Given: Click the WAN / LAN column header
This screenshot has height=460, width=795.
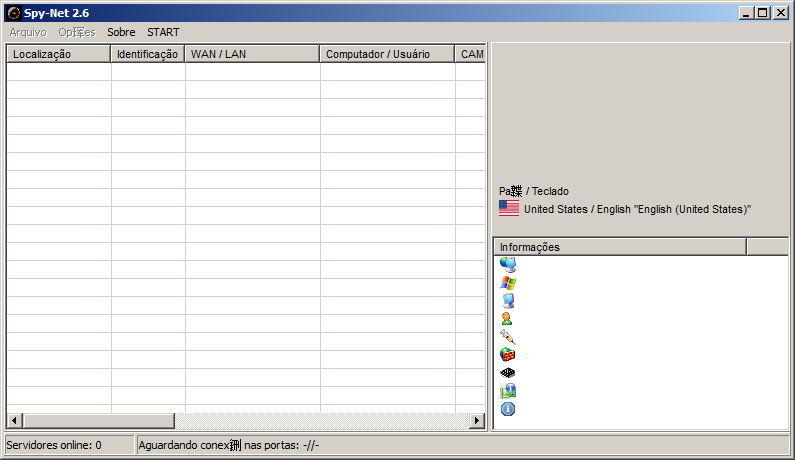Looking at the screenshot, I should [252, 54].
